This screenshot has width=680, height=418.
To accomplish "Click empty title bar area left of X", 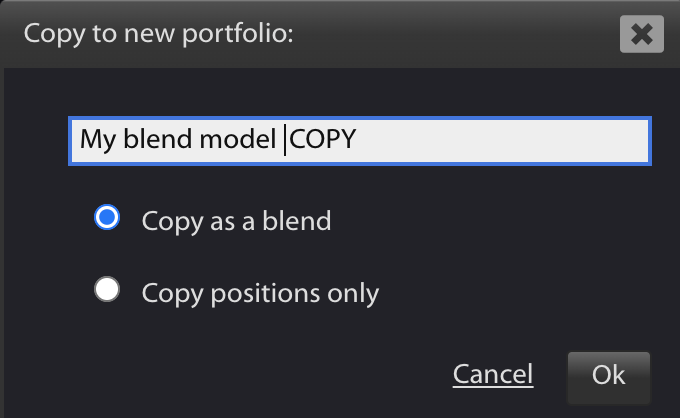I will (455, 34).
